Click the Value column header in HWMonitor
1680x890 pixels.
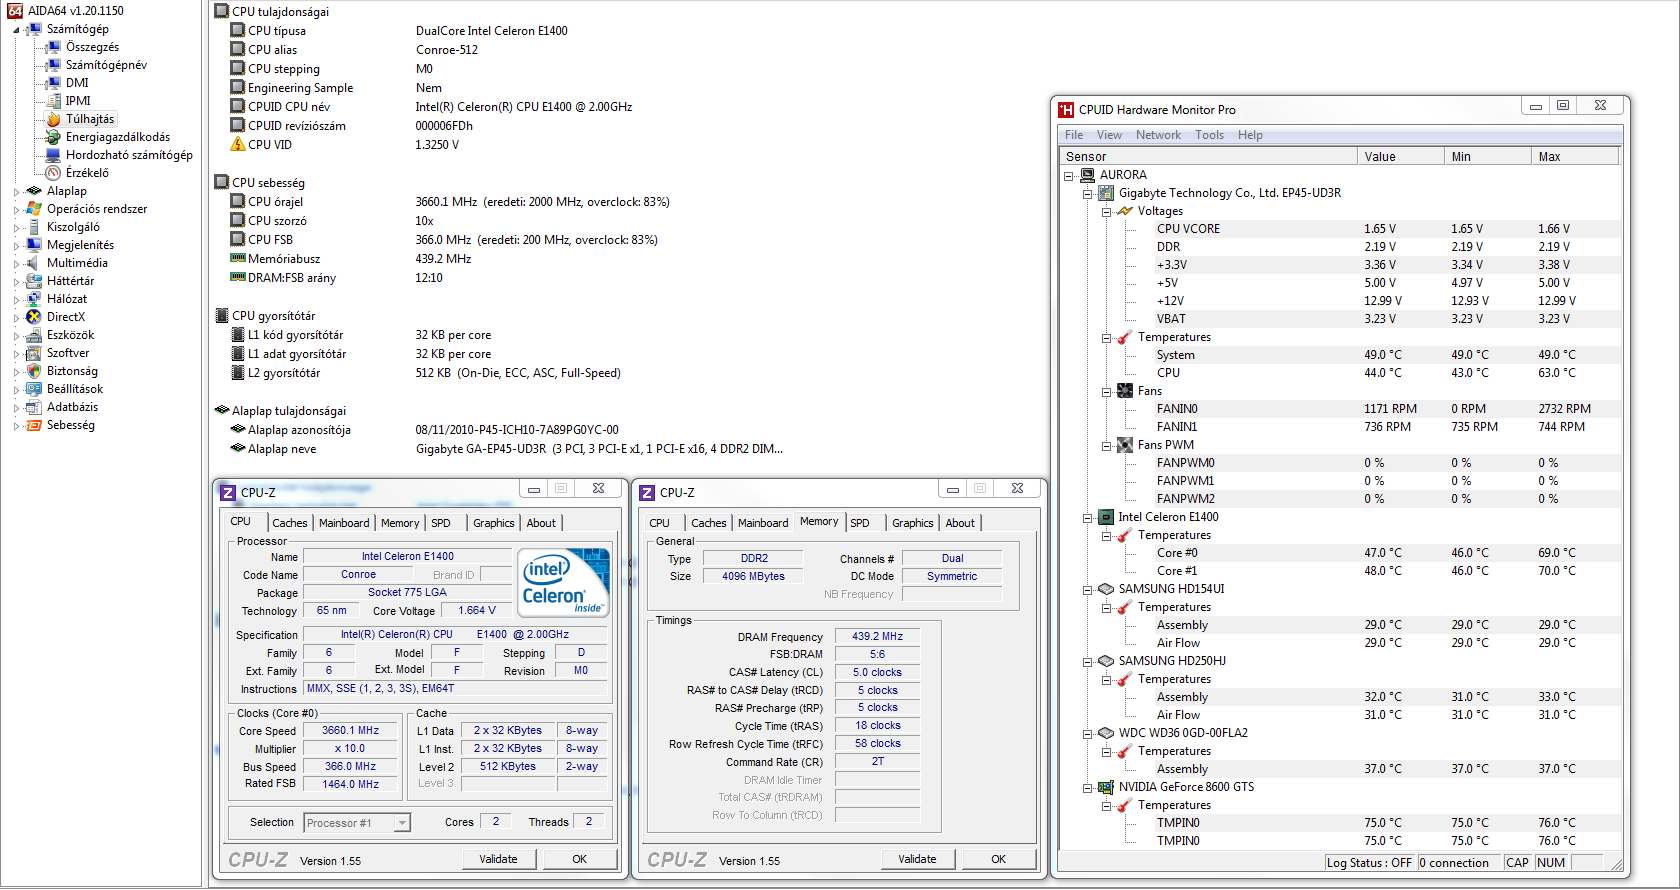1401,156
